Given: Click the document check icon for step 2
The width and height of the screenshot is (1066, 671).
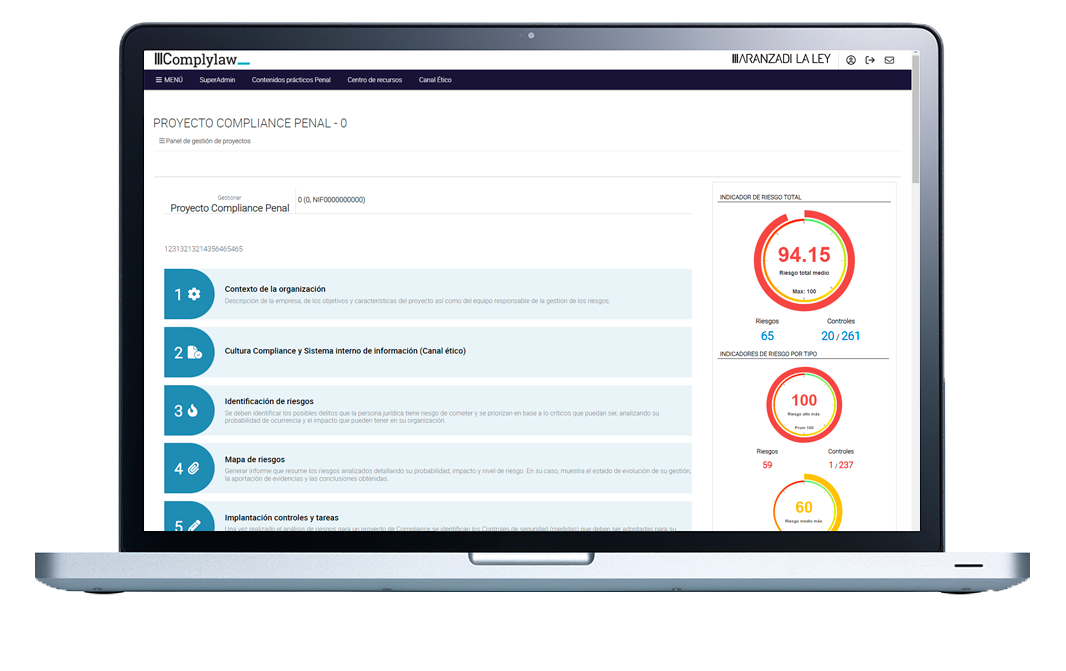Looking at the screenshot, I should click(194, 352).
